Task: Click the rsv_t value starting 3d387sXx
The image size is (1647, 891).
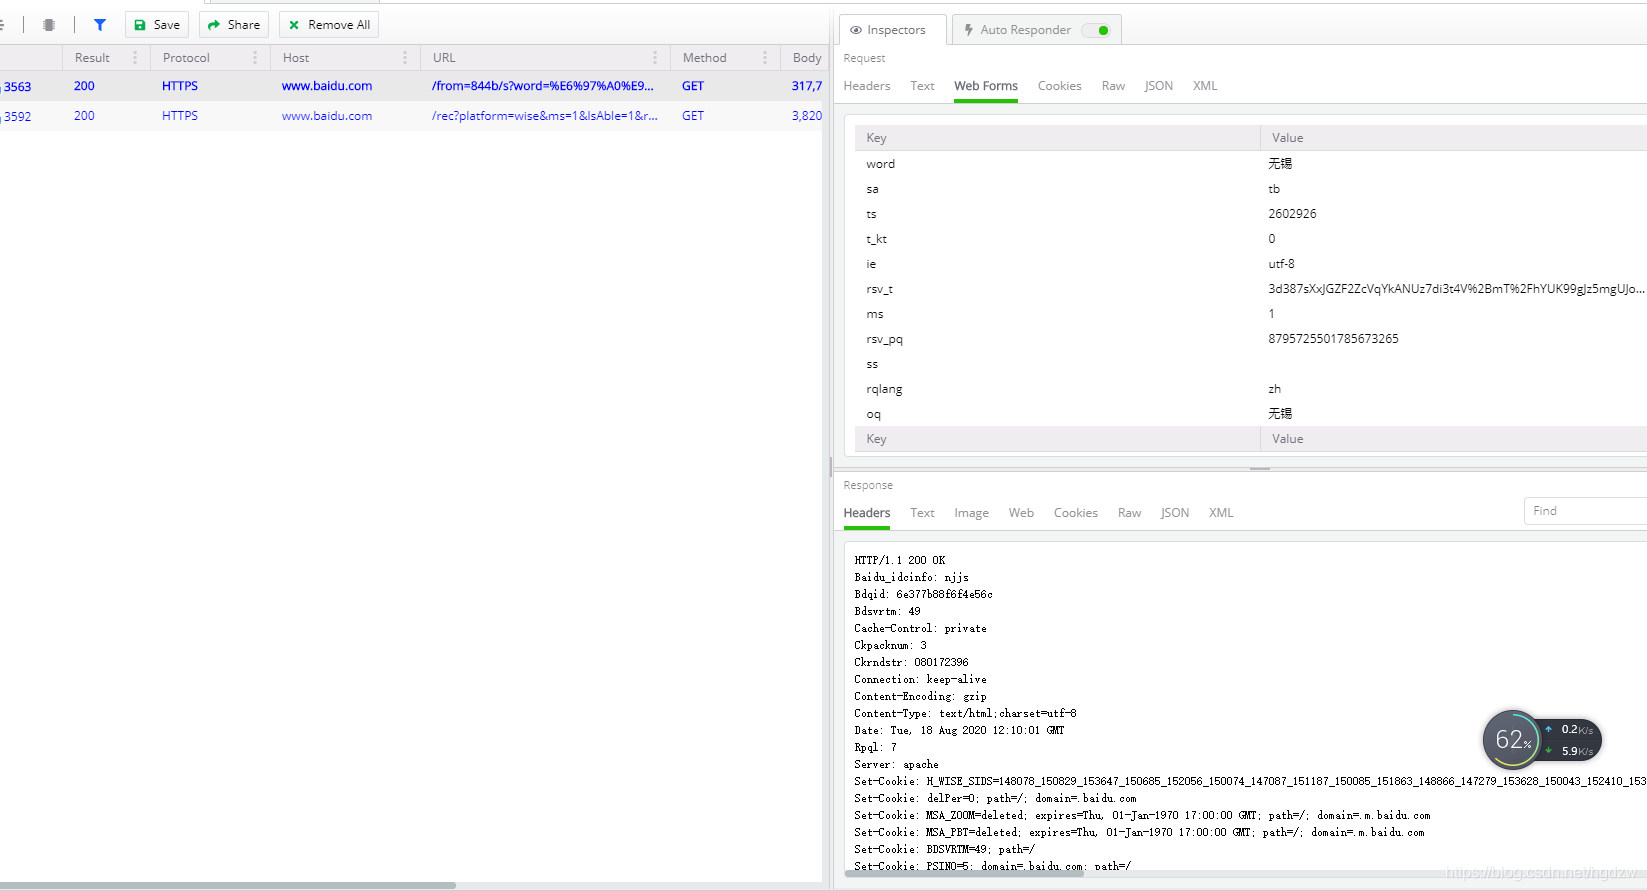Action: click(1456, 289)
